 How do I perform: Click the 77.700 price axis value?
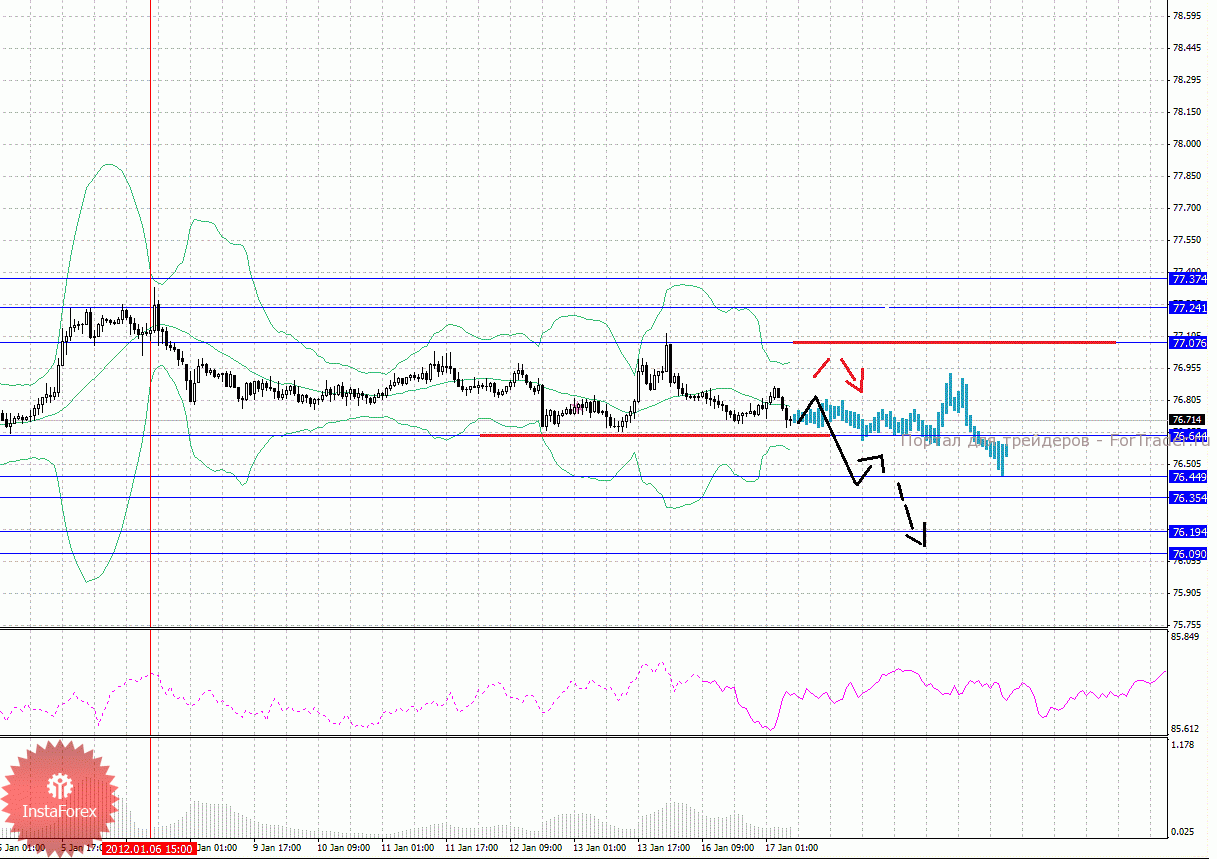(1187, 208)
